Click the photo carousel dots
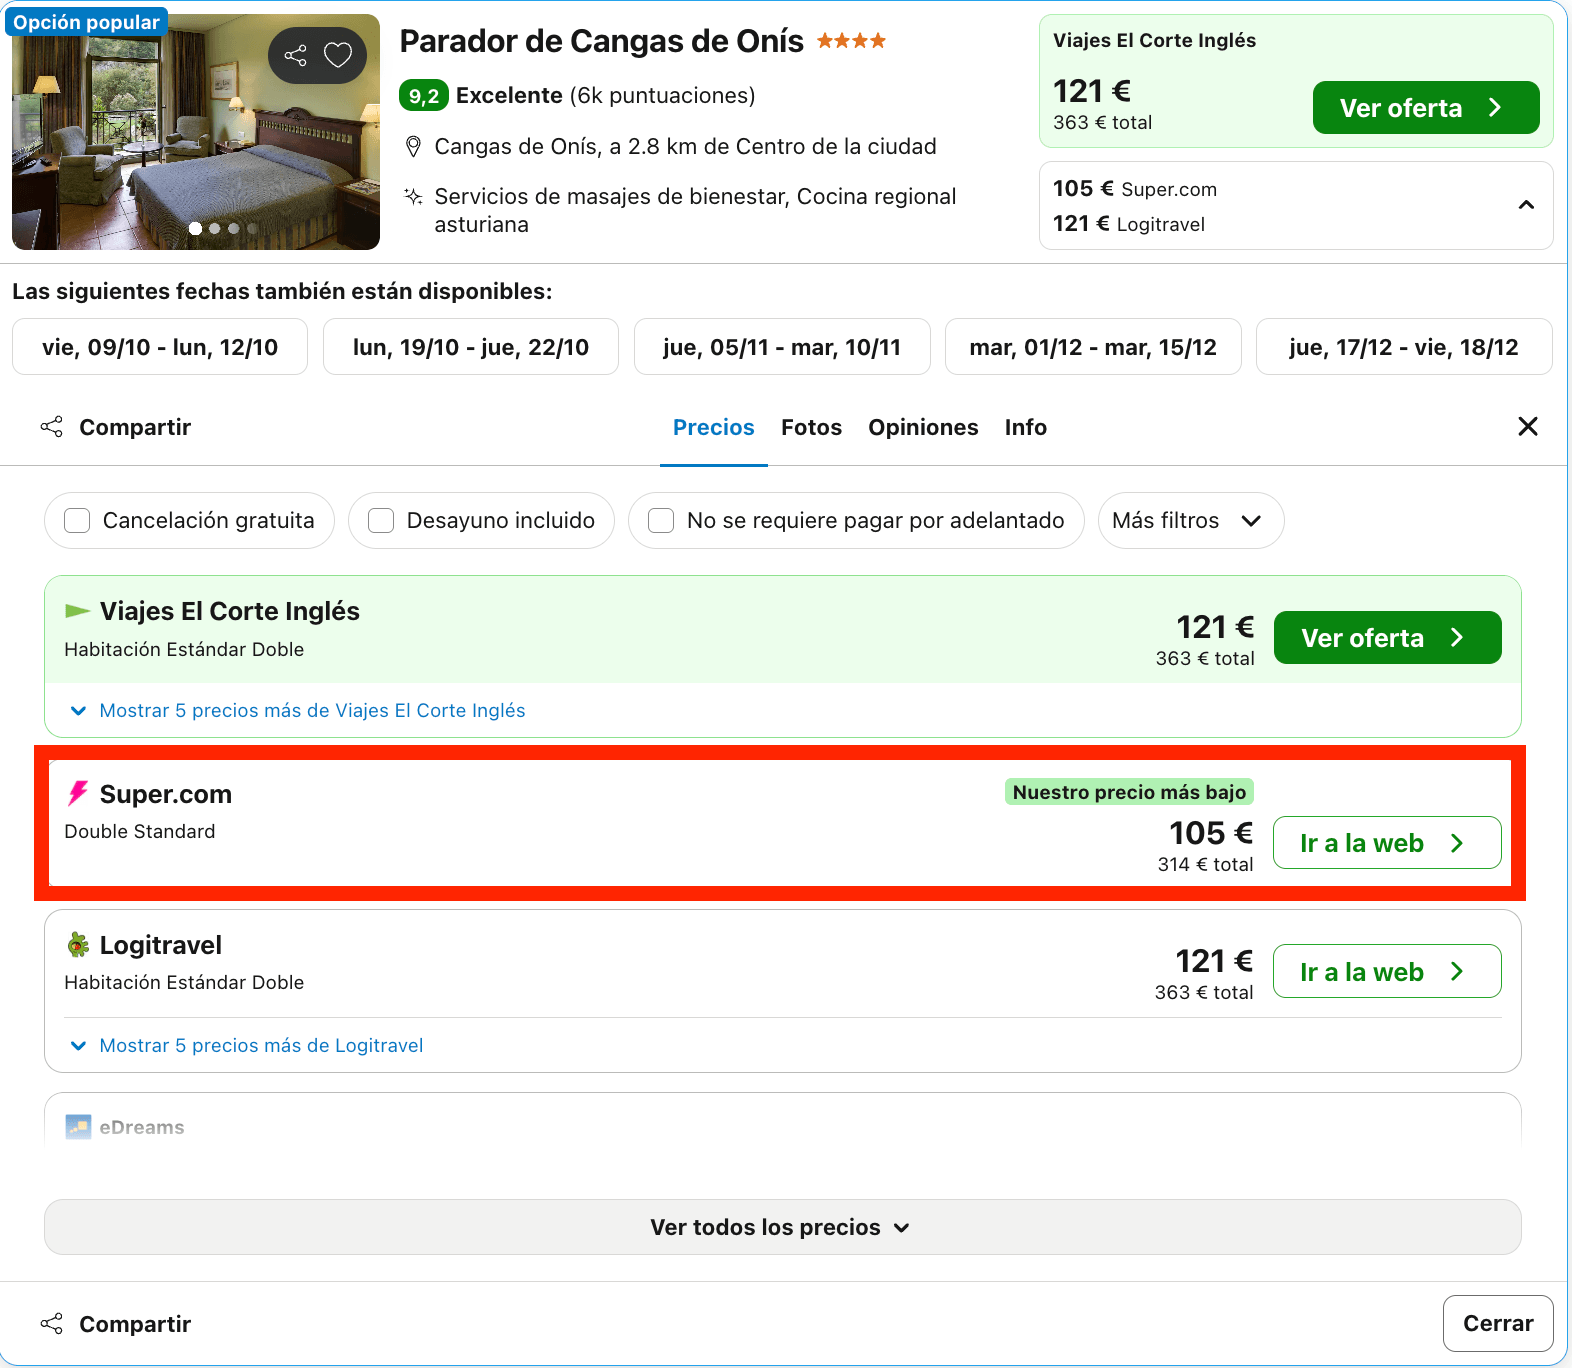This screenshot has width=1572, height=1368. [x=224, y=229]
